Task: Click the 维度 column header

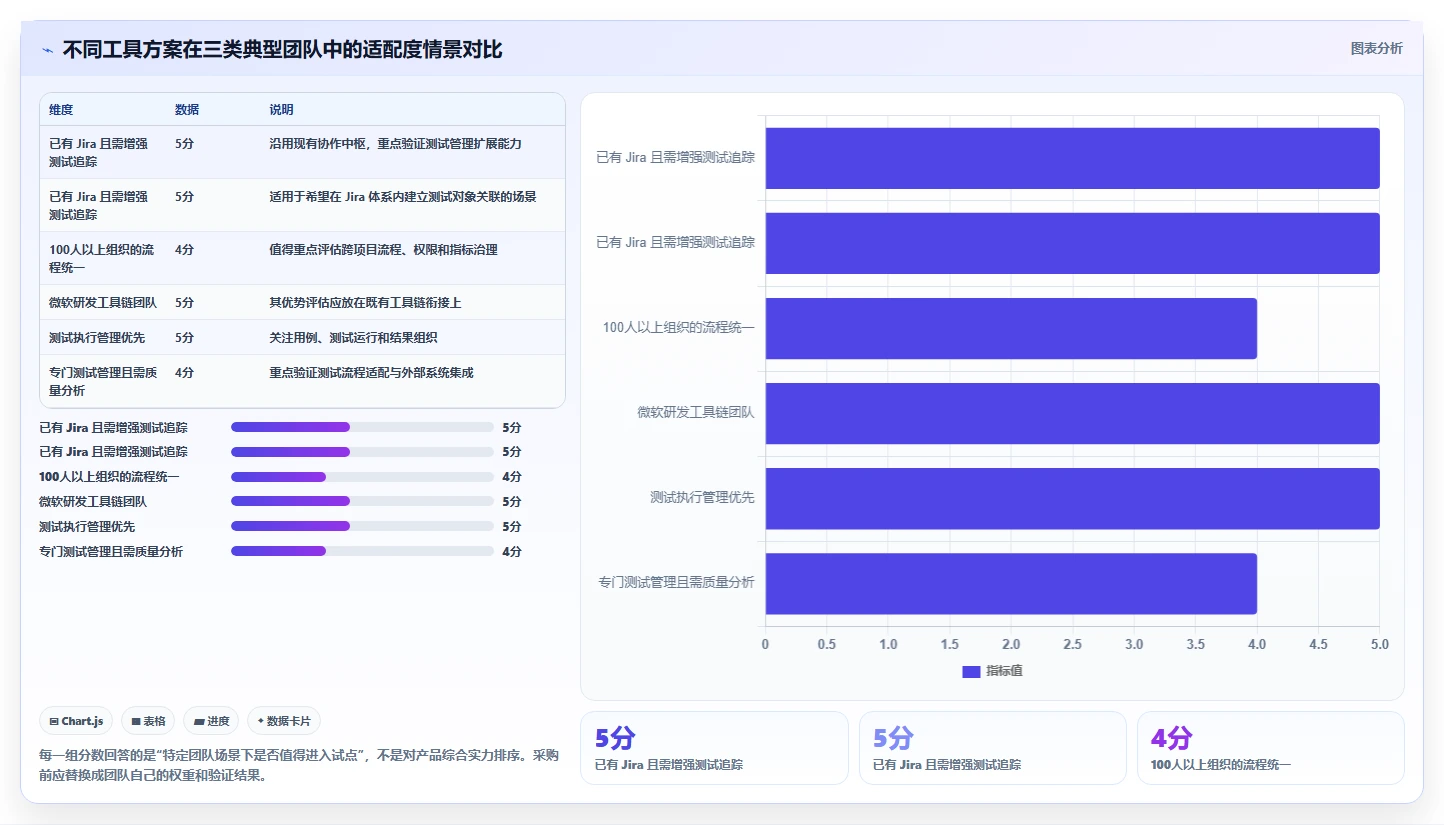Action: coord(61,110)
